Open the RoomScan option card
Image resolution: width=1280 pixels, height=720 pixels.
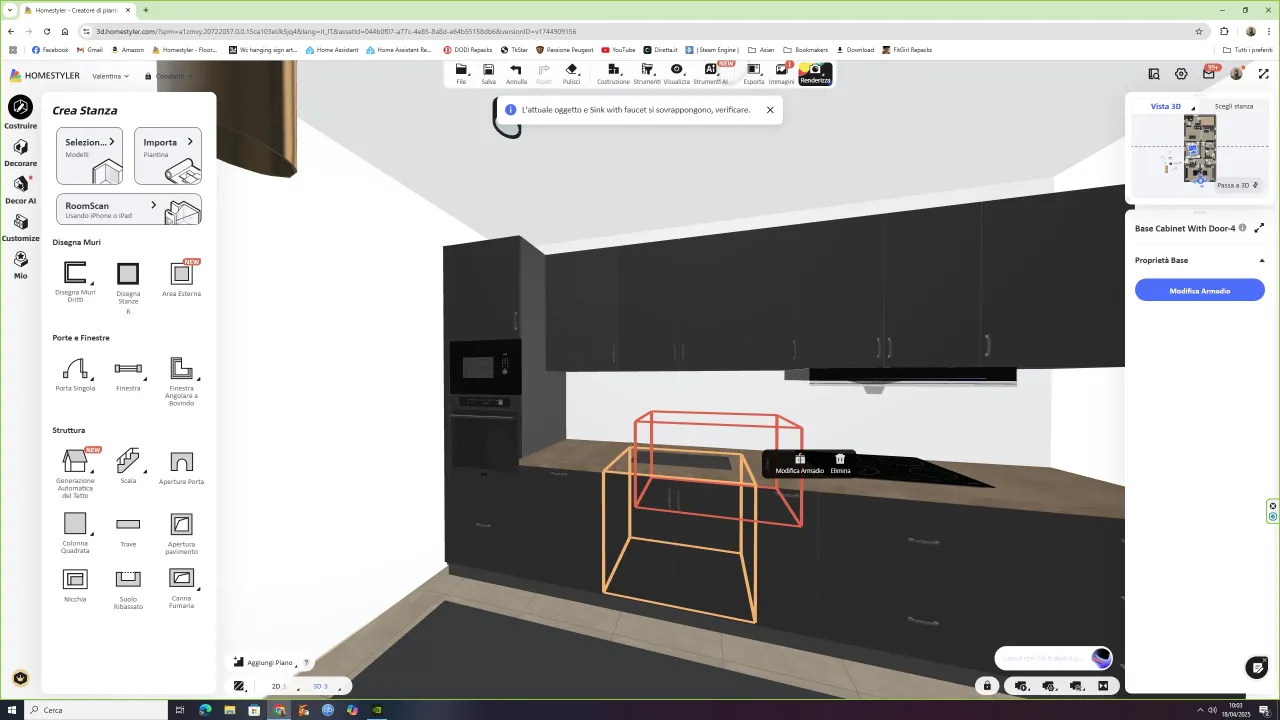click(x=129, y=209)
